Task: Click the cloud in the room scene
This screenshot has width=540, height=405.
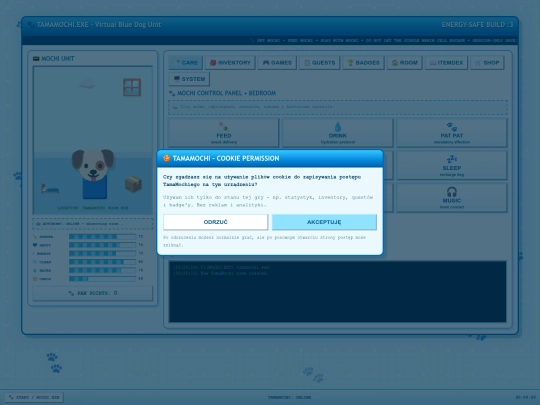Action: click(x=87, y=83)
